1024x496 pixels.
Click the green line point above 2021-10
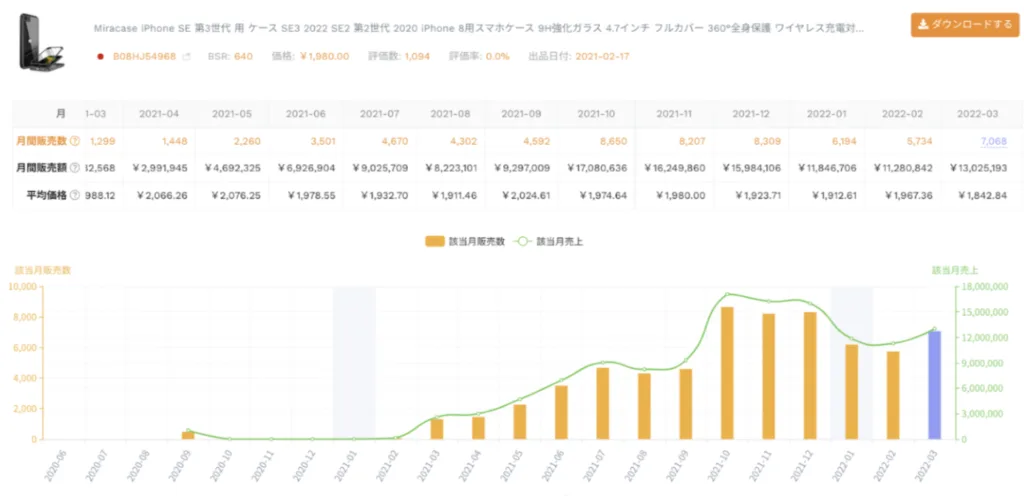pos(727,294)
